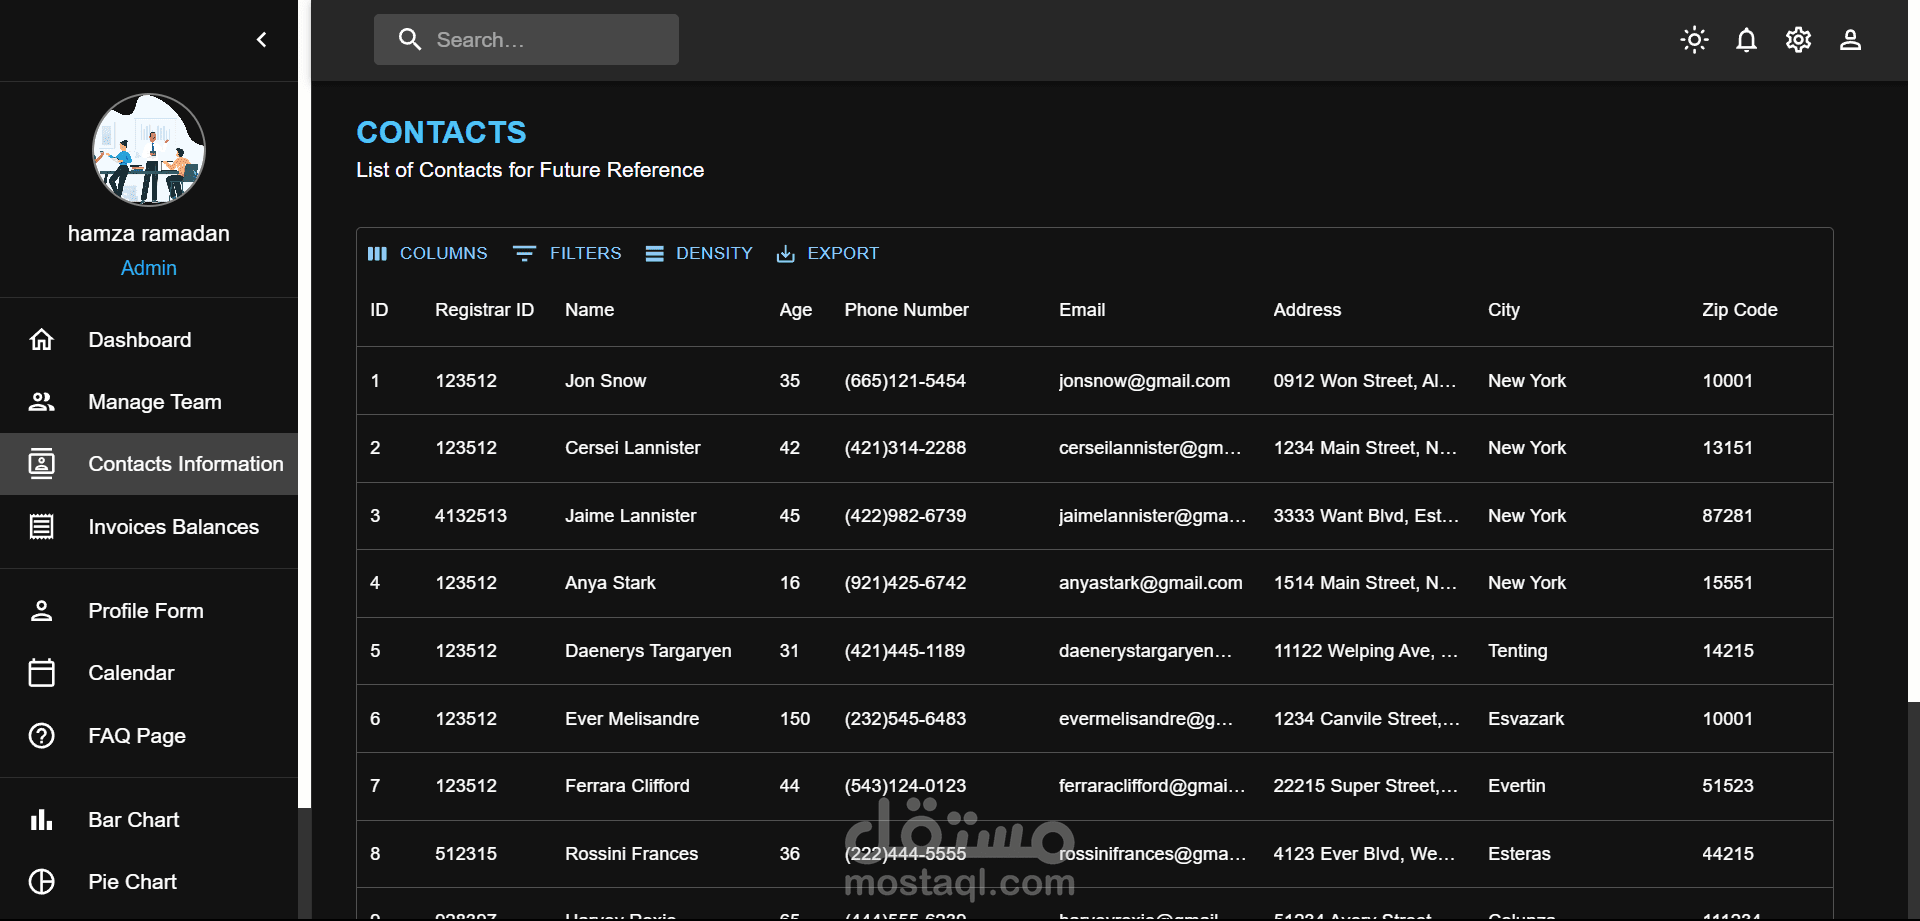Open the Filters panel
This screenshot has height=921, width=1920.
567,254
